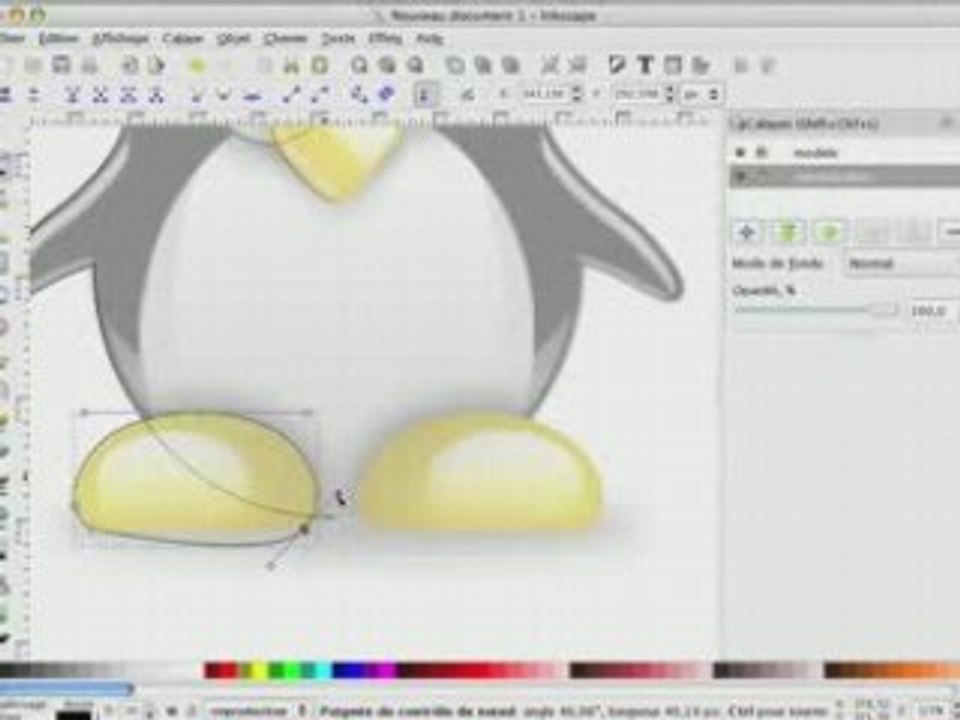This screenshot has width=960, height=720.
Task: Close the Calques panel
Action: point(947,124)
